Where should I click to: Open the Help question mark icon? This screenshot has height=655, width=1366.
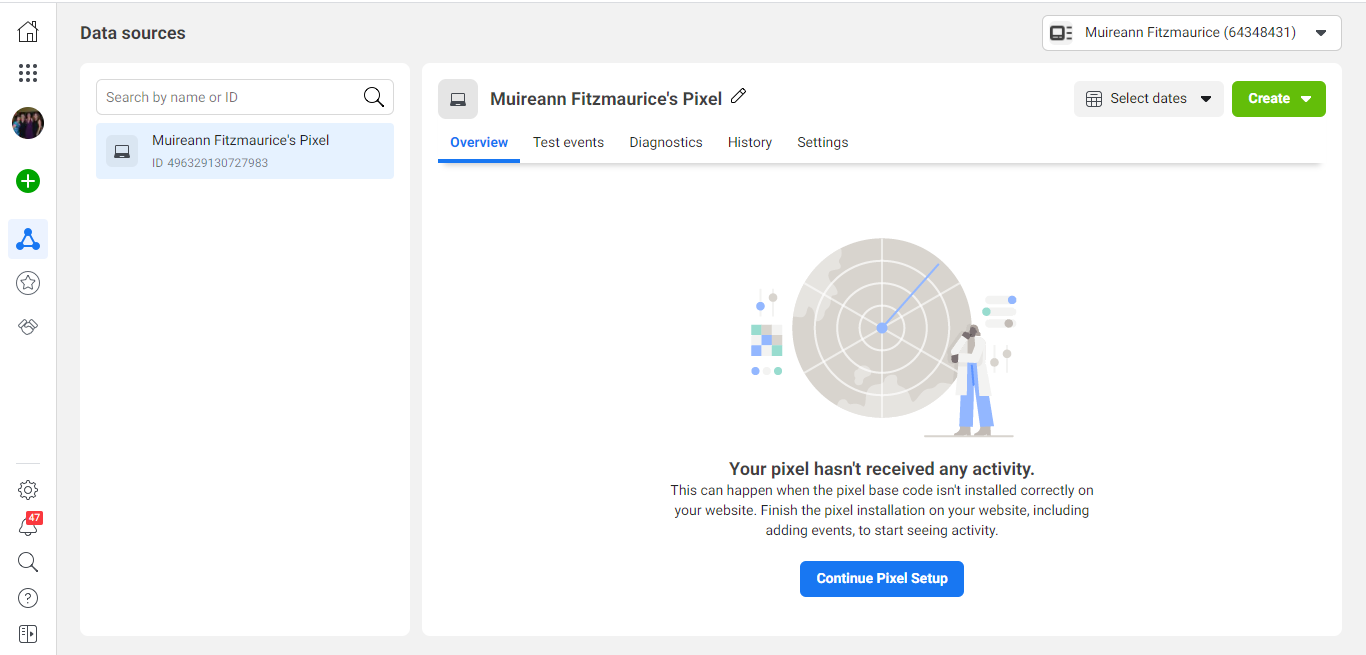pos(28,598)
